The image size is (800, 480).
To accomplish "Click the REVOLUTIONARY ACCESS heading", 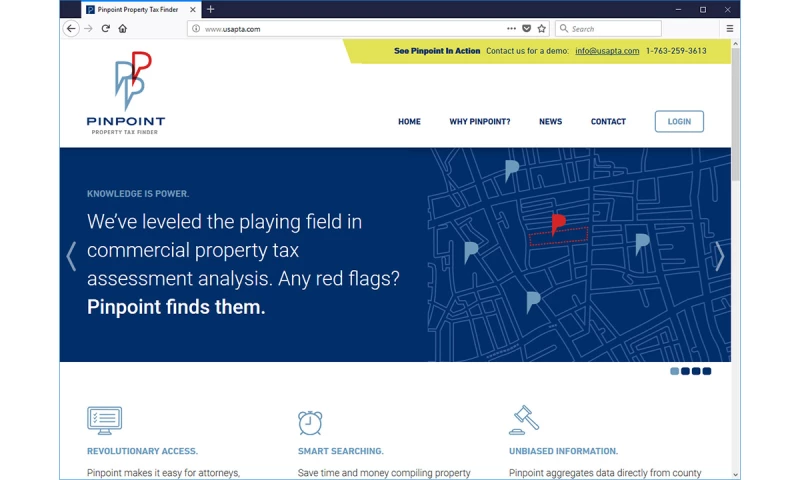I will pos(142,451).
